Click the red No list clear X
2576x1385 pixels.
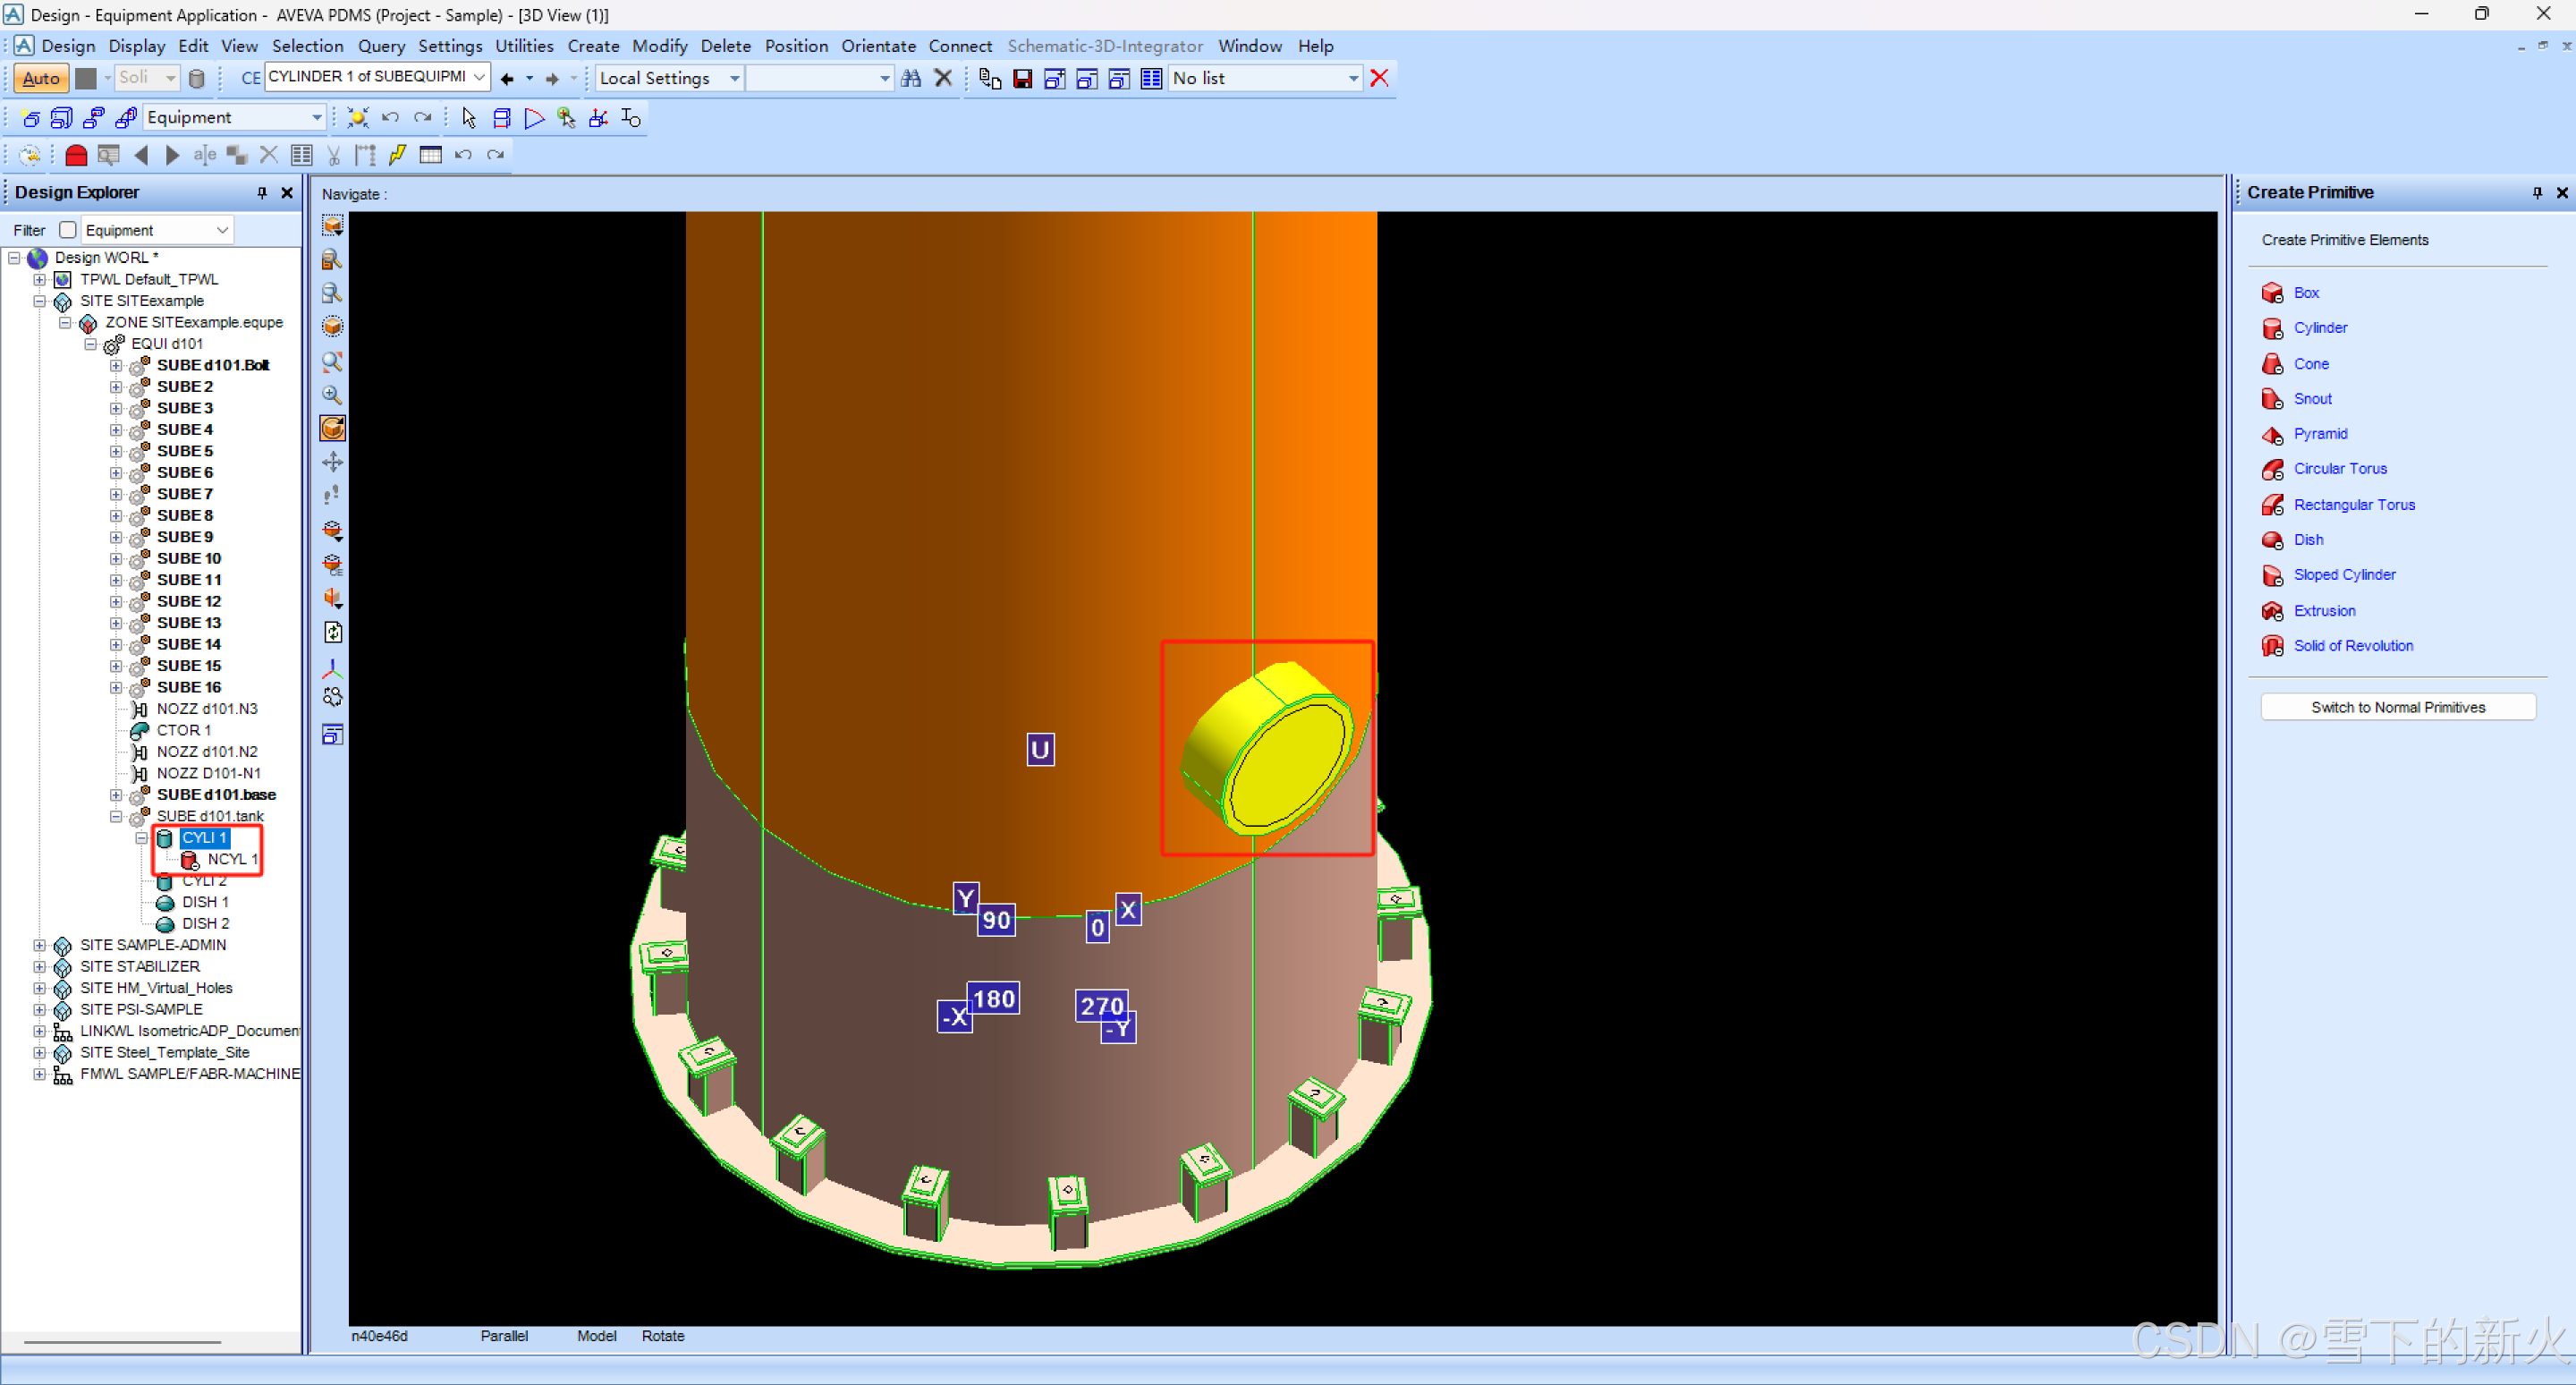coord(1379,78)
